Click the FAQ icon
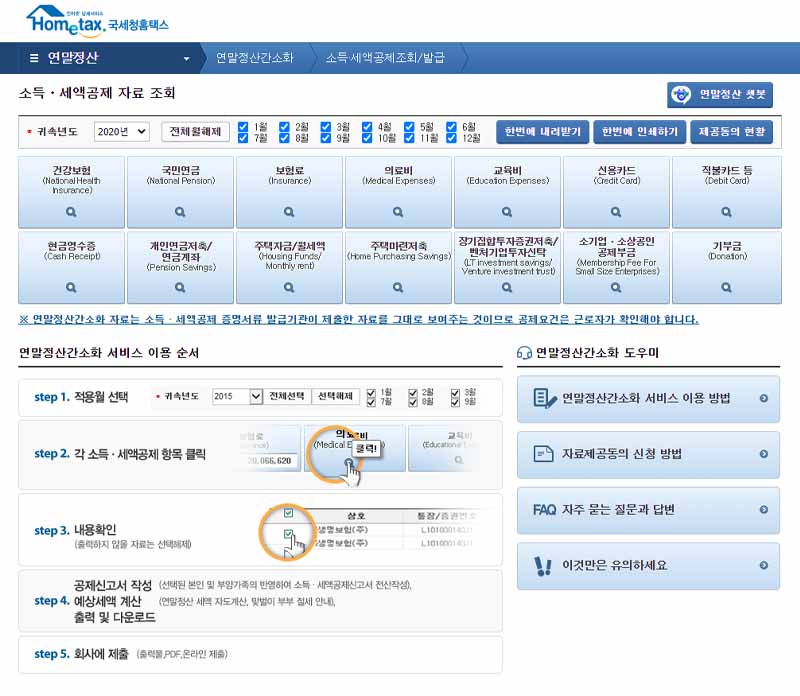Screen dimensions: 800x696 pyautogui.click(x=544, y=510)
